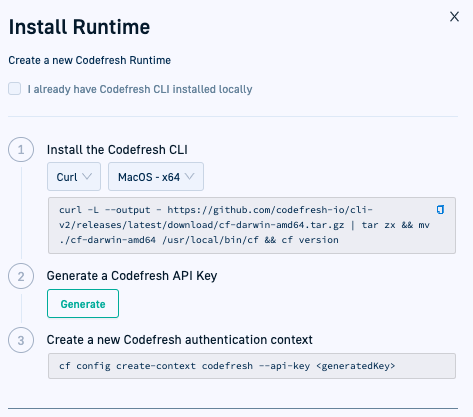The height and width of the screenshot is (417, 473).
Task: Check the Codefresh CLI installed locally checkbox
Action: pyautogui.click(x=15, y=89)
